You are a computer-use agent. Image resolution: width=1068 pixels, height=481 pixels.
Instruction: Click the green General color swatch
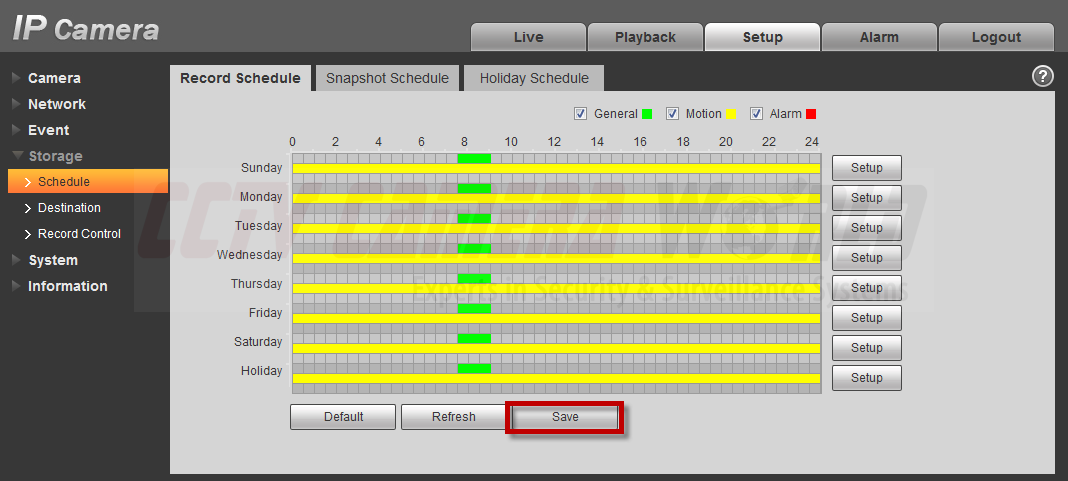click(647, 114)
